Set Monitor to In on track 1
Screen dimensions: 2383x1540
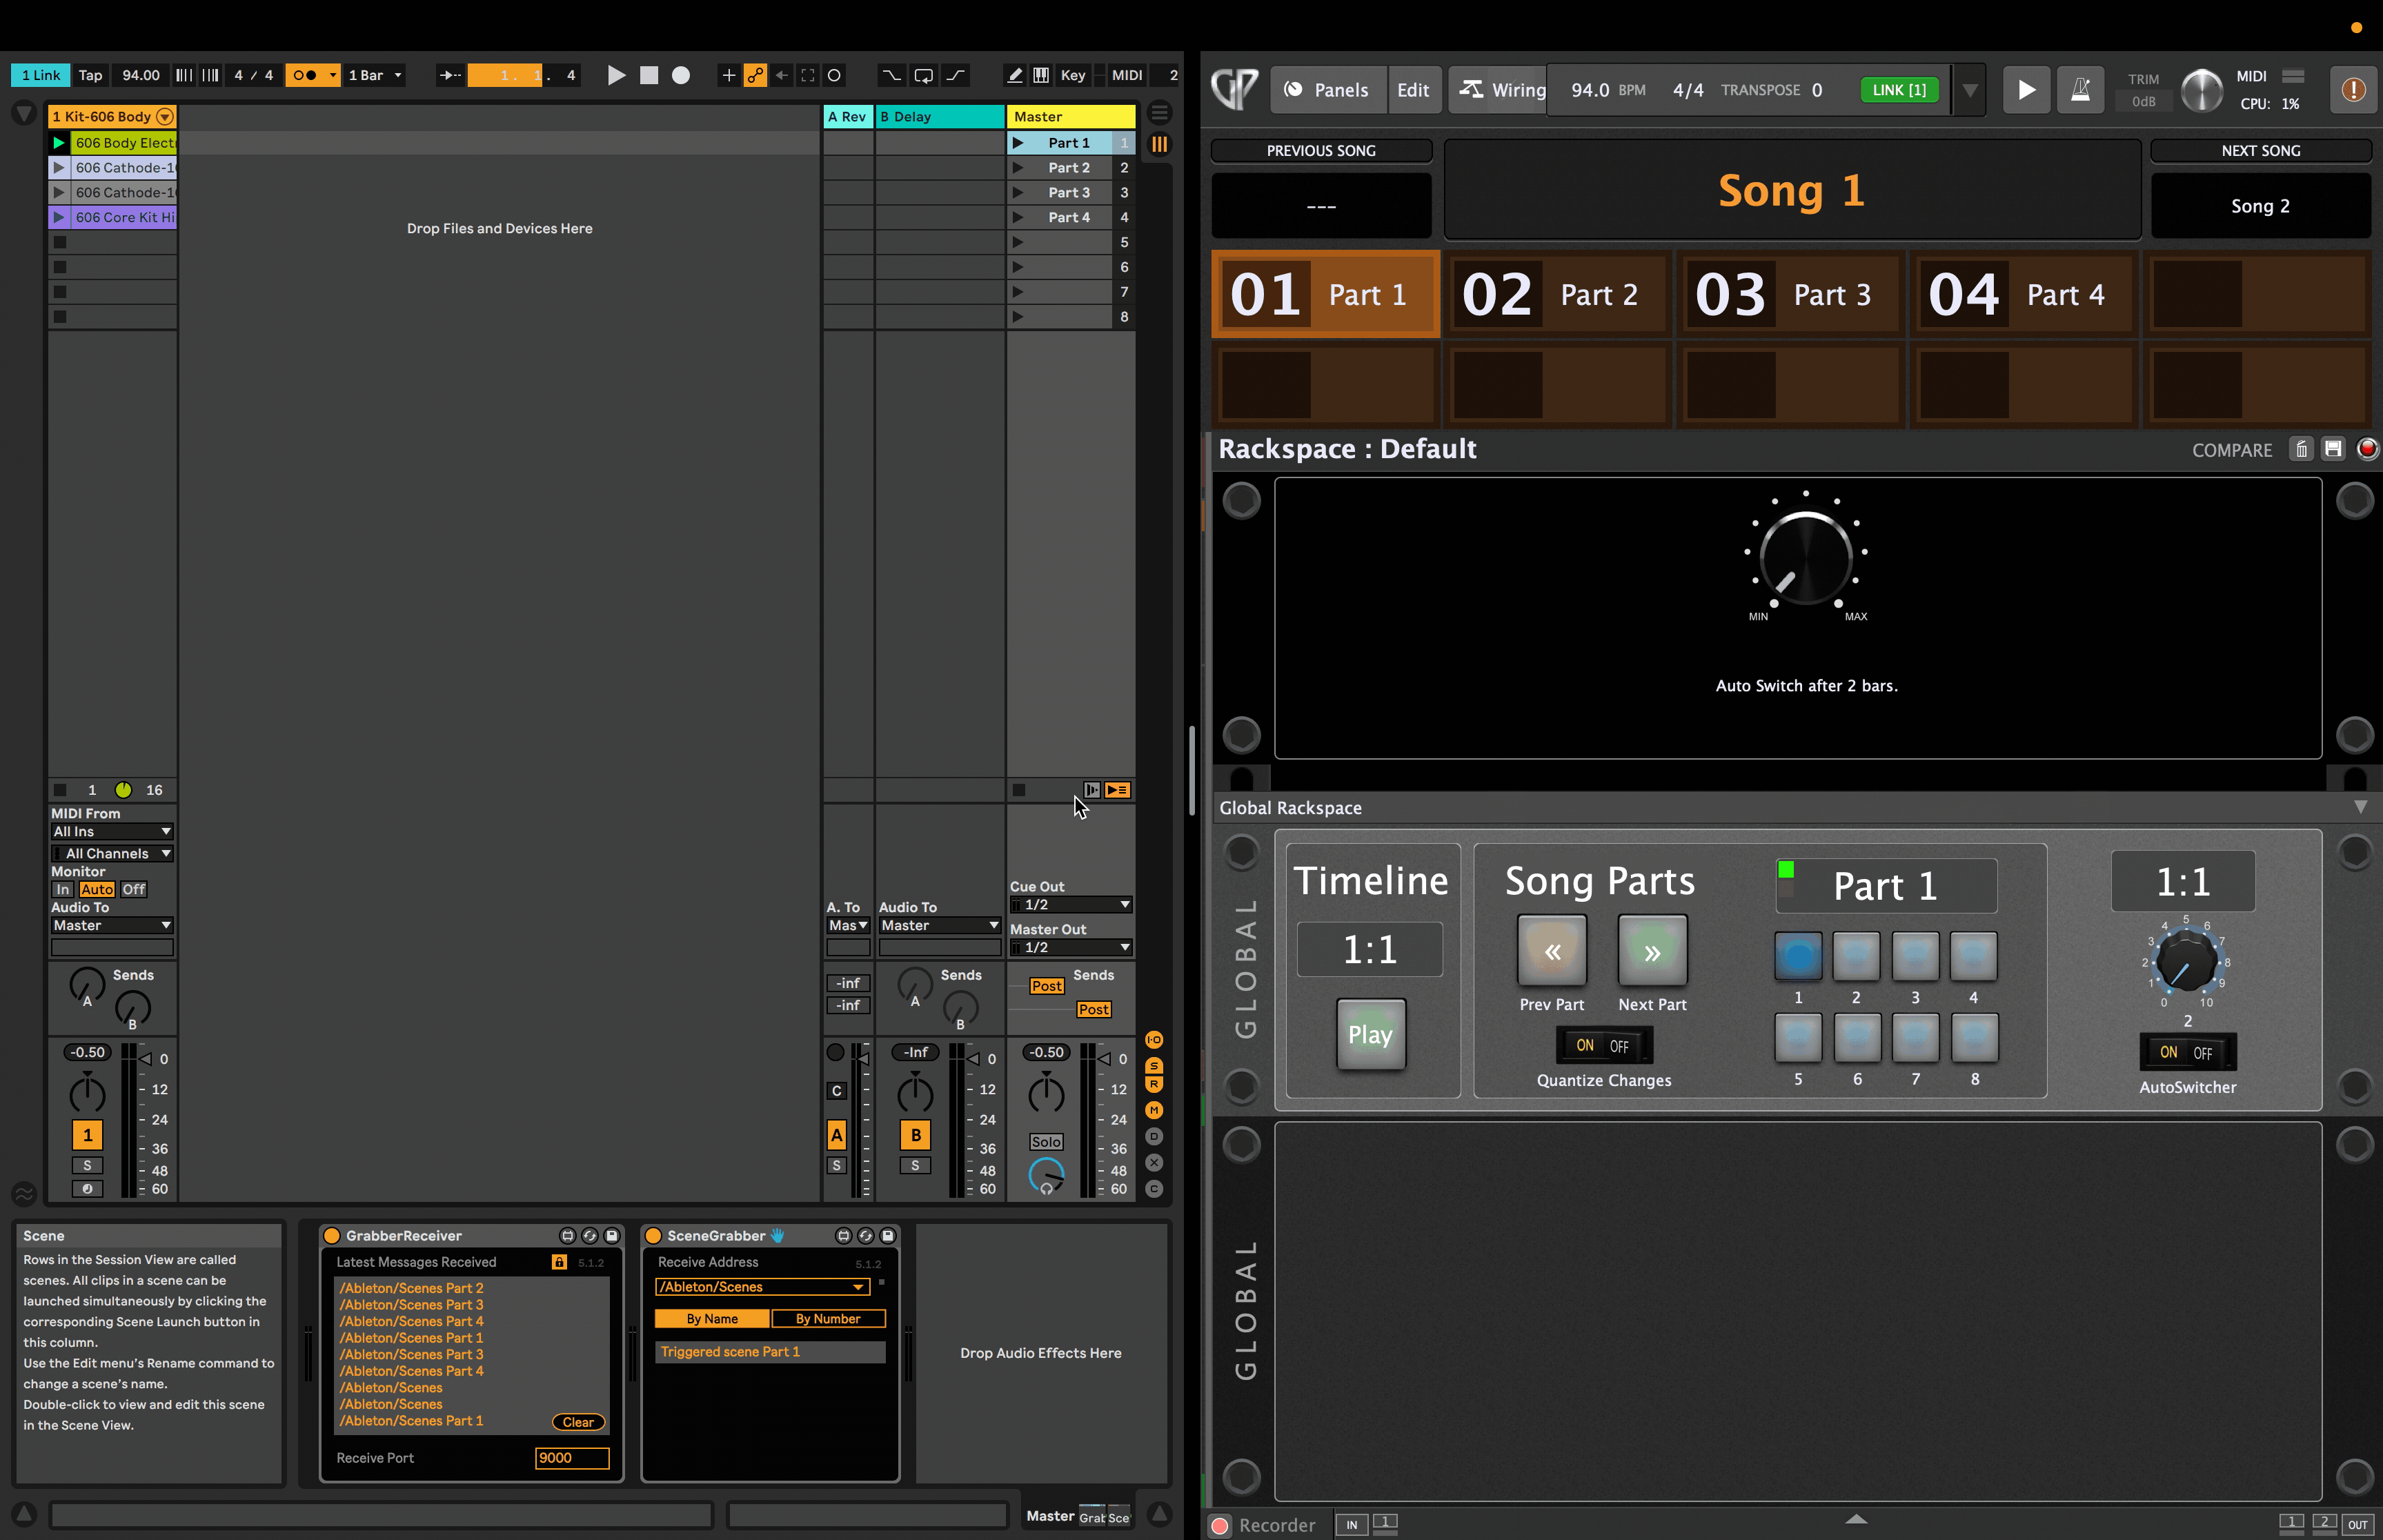[63, 889]
